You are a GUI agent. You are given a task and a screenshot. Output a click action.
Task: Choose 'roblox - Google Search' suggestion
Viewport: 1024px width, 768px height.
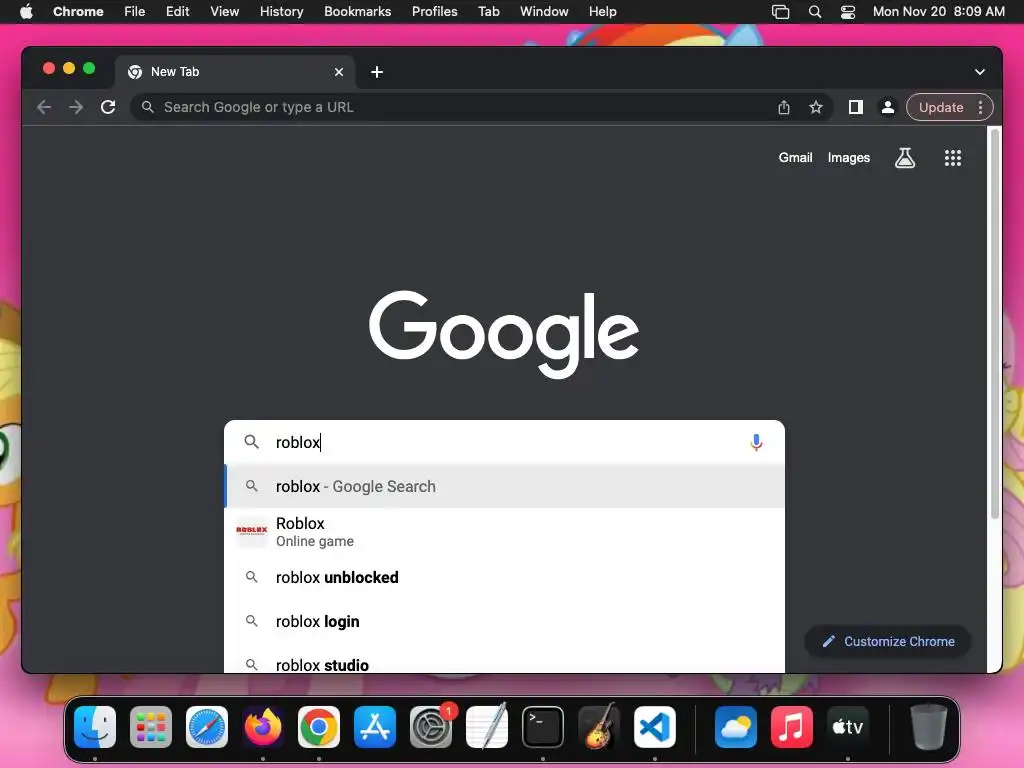click(x=504, y=487)
